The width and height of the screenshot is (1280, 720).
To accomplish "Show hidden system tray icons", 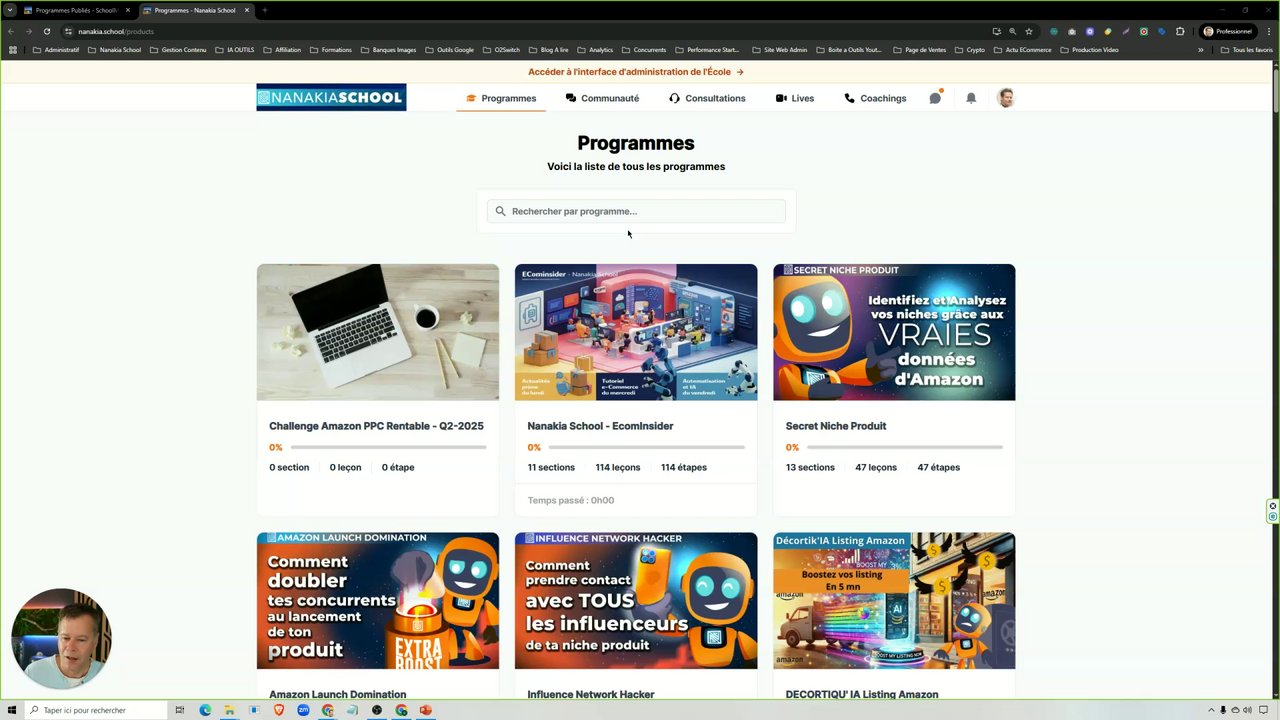I will (1211, 710).
